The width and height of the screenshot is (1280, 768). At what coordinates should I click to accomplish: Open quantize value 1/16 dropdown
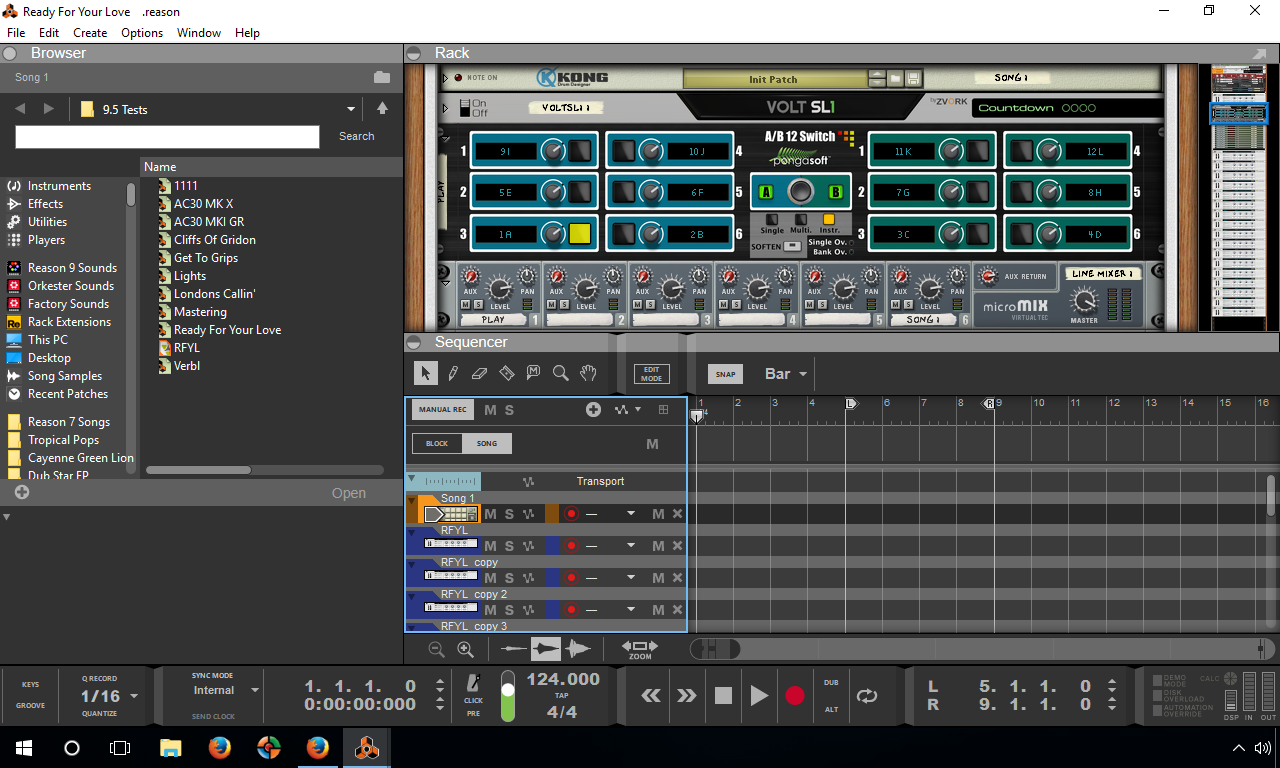point(134,696)
